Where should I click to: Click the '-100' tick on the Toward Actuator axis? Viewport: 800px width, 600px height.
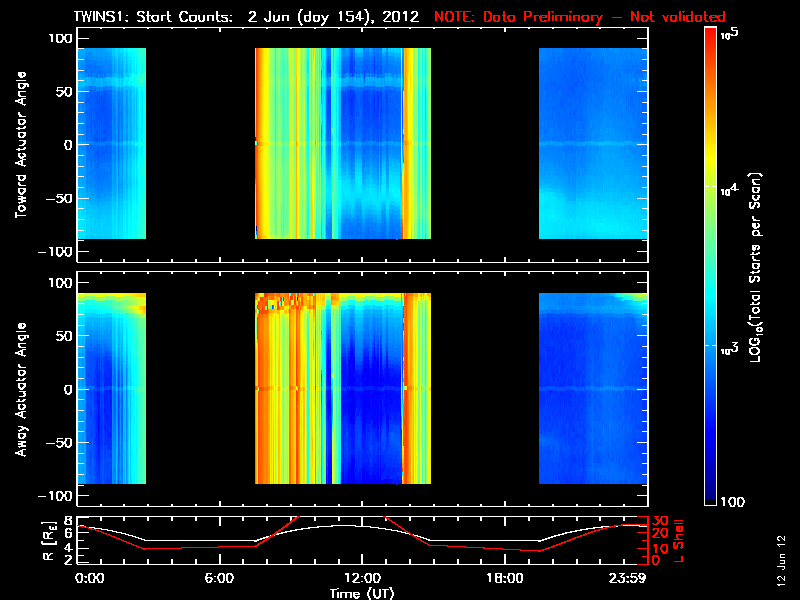click(x=56, y=252)
